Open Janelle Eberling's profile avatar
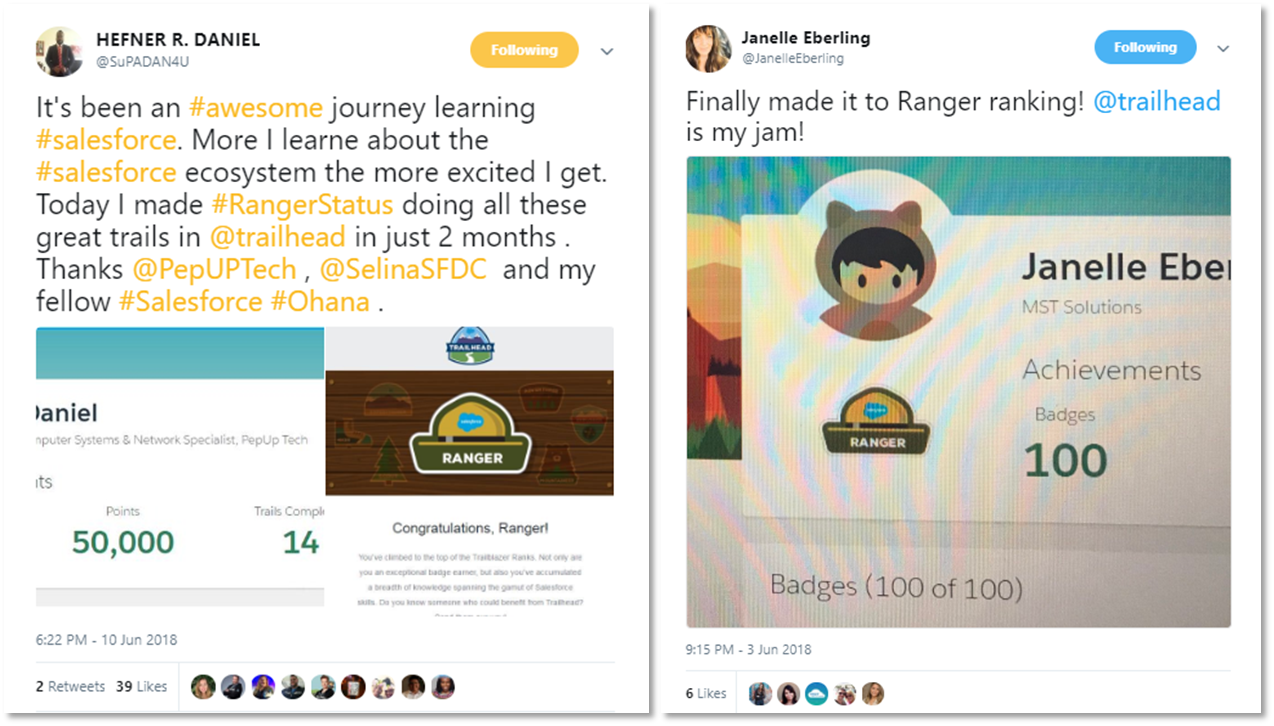1274x726 pixels. coord(708,48)
